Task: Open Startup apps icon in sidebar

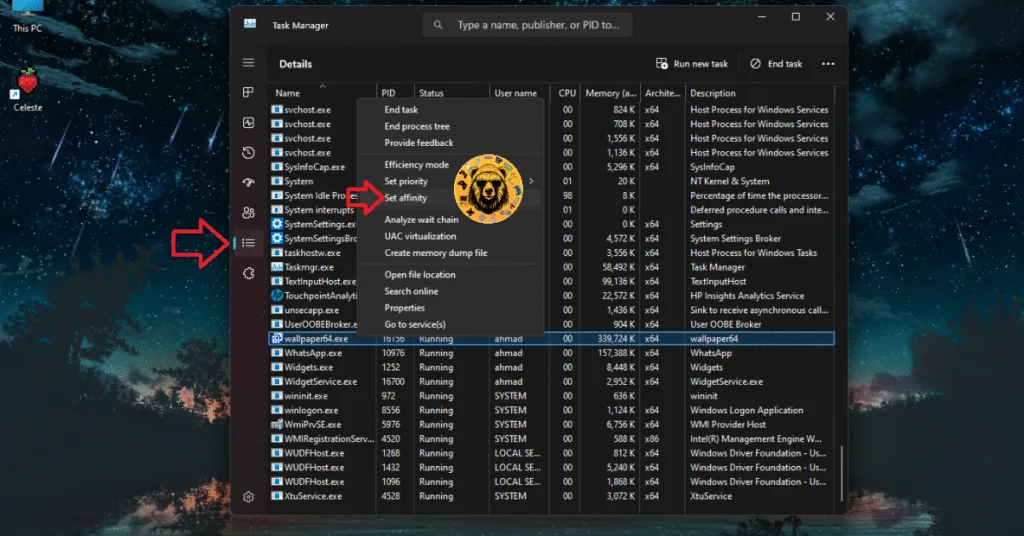Action: tap(248, 183)
